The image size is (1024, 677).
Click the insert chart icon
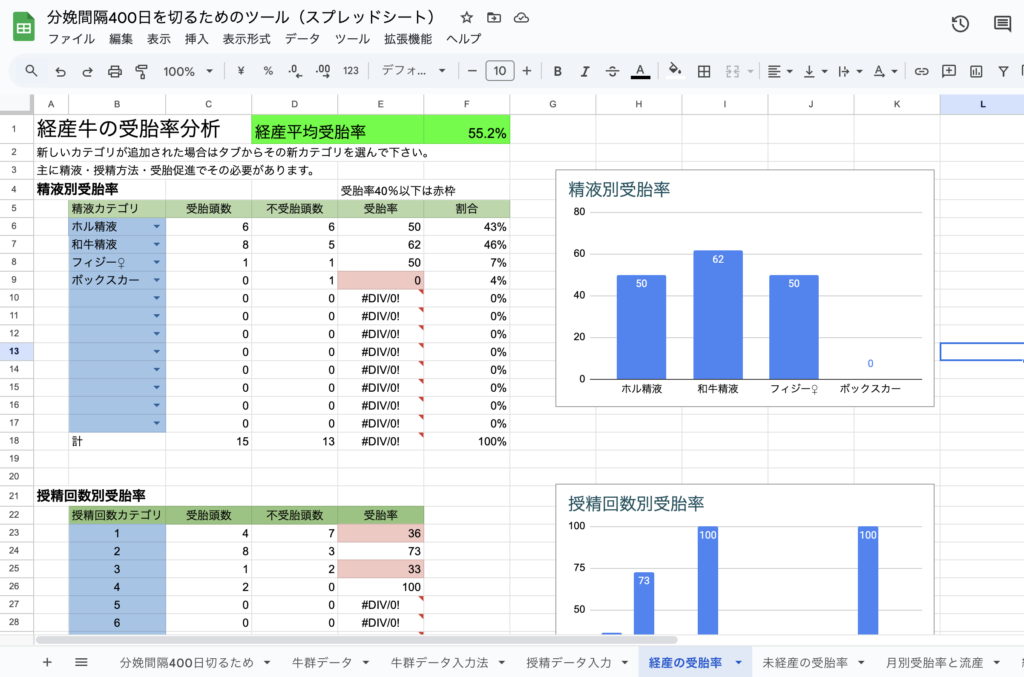(x=975, y=71)
